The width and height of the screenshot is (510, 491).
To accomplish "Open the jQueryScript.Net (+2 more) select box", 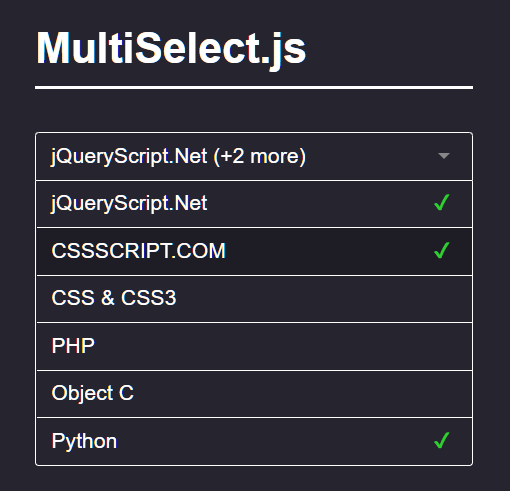I will point(254,156).
